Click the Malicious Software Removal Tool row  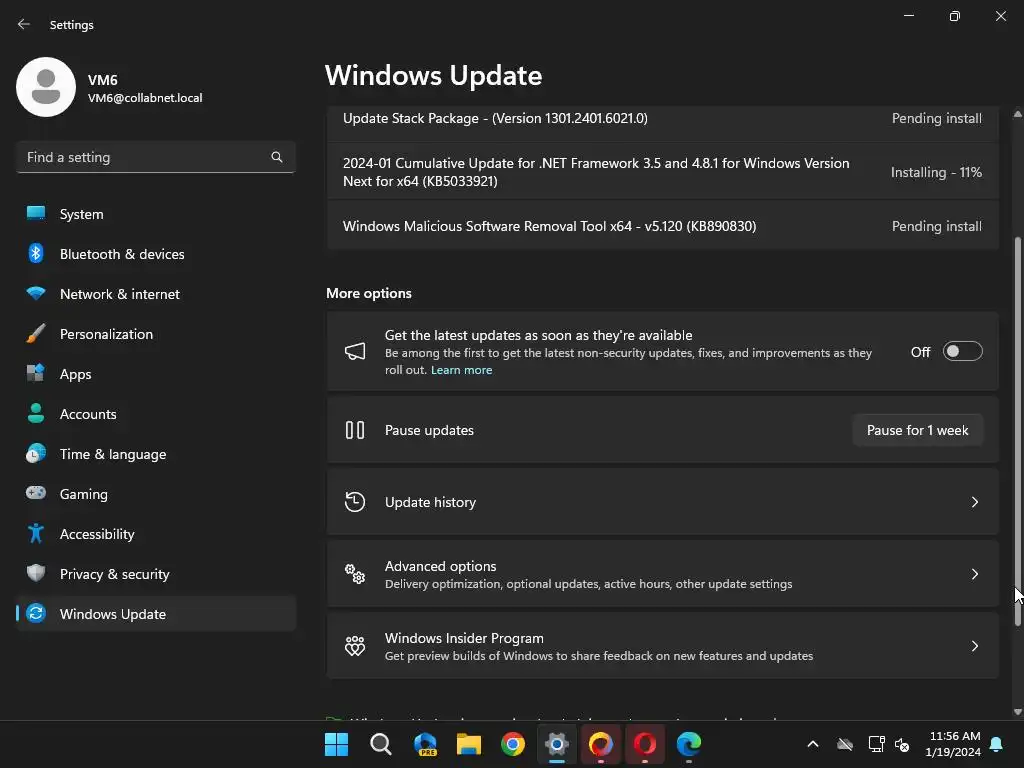coord(663,226)
